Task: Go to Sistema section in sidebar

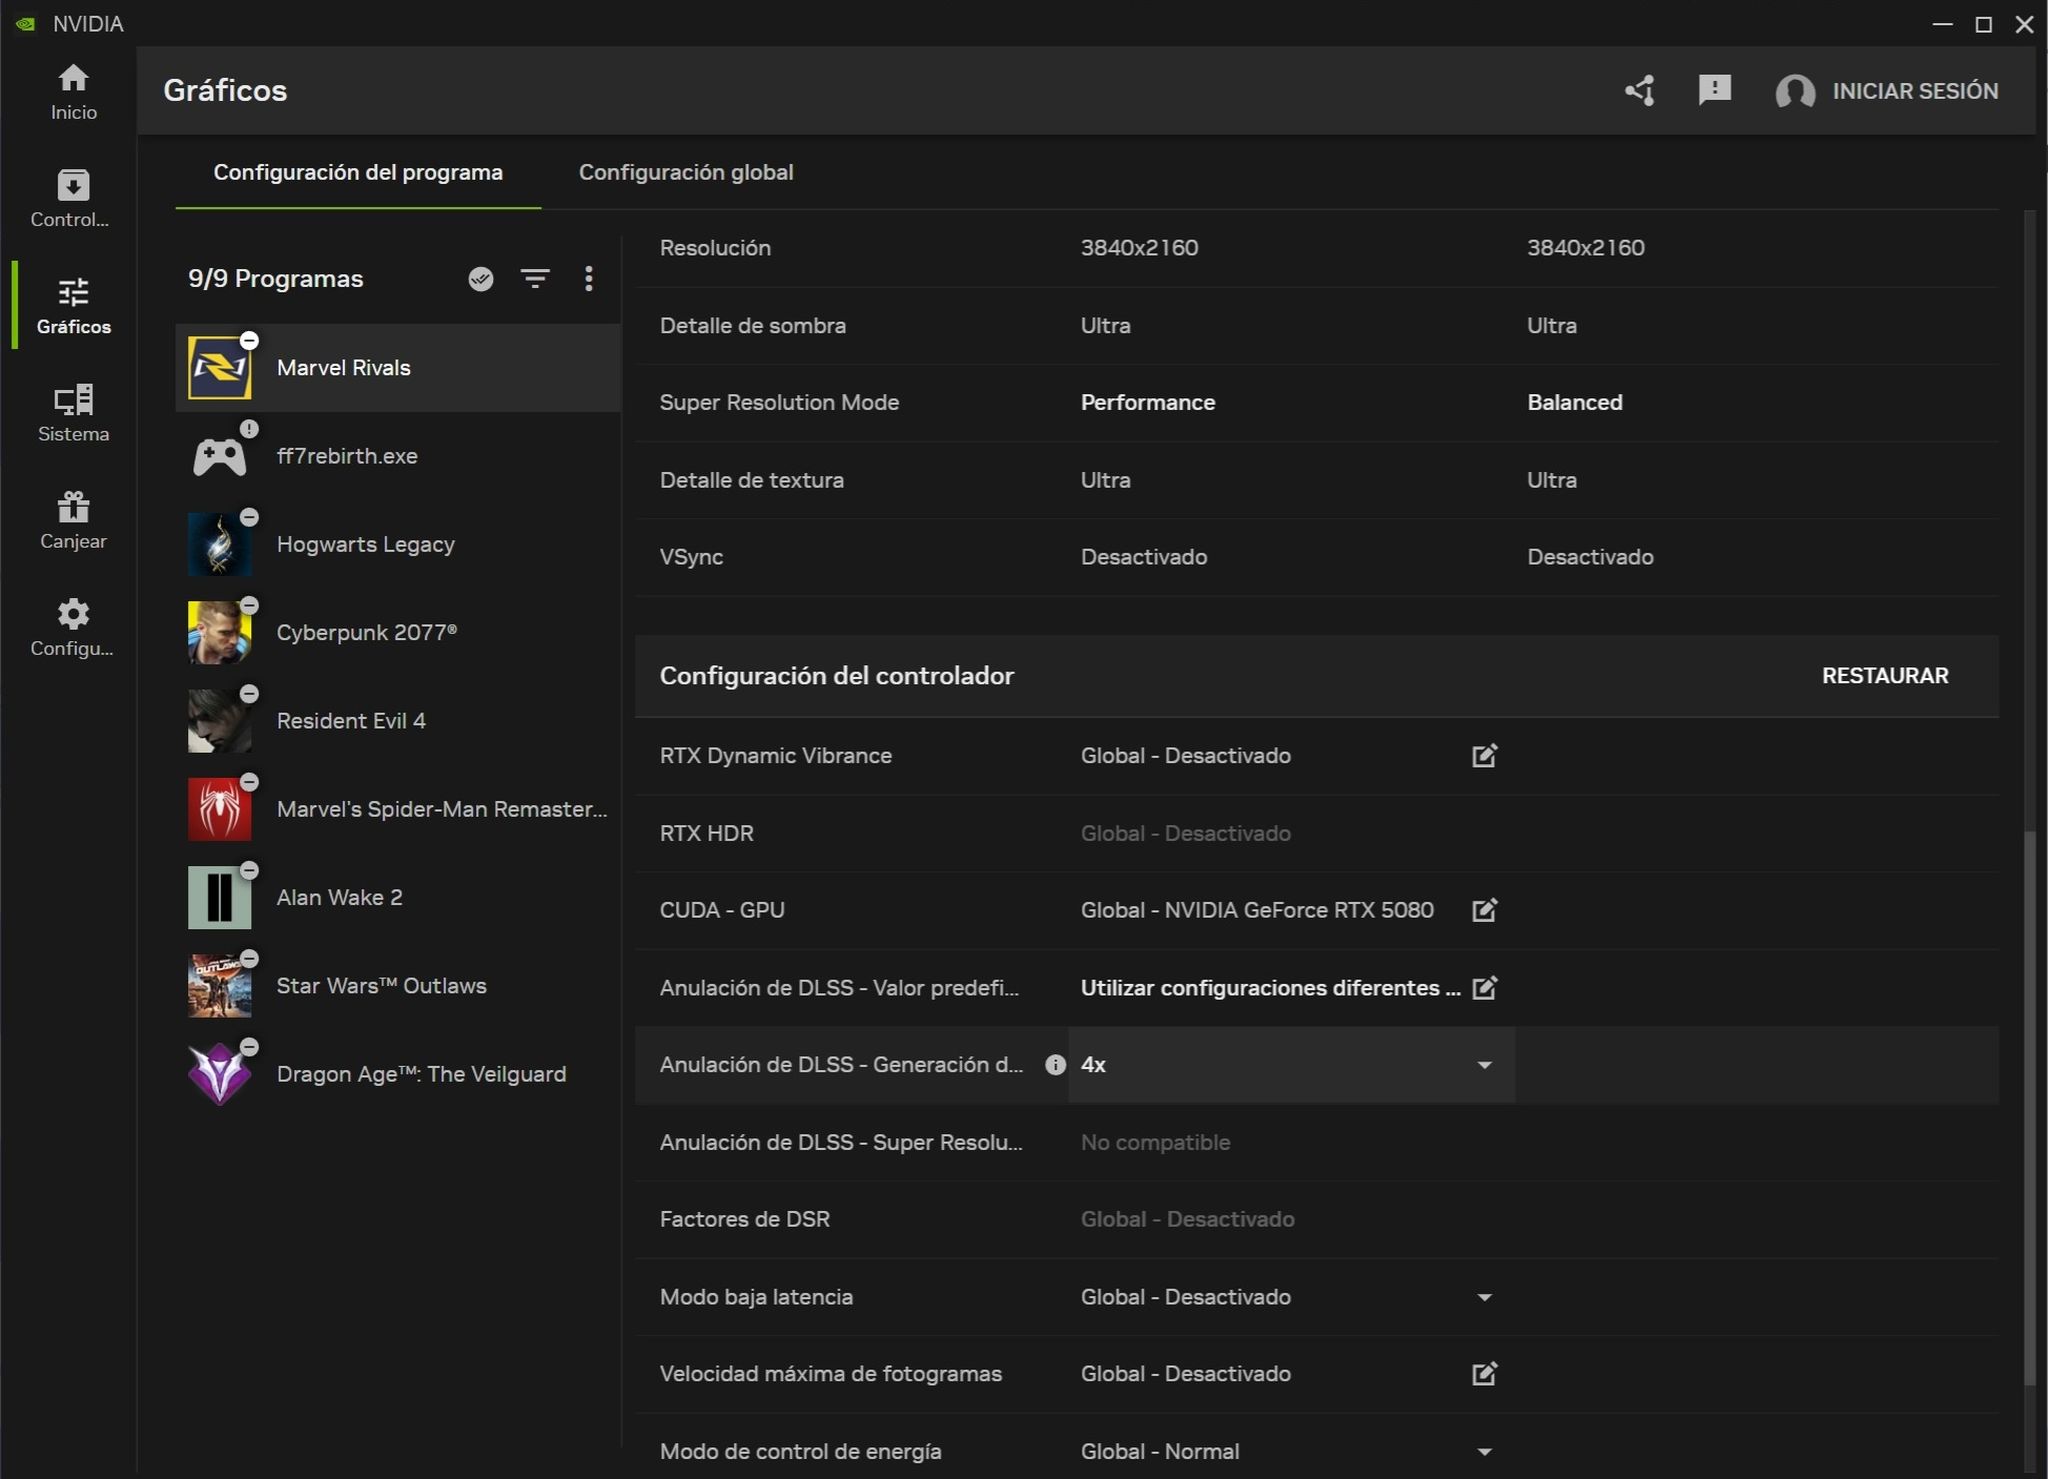Action: pyautogui.click(x=73, y=412)
